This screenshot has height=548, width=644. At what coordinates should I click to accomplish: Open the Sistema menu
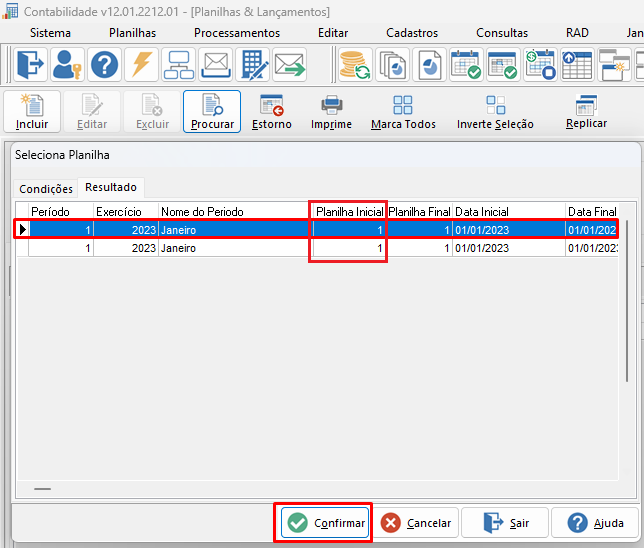pyautogui.click(x=50, y=33)
